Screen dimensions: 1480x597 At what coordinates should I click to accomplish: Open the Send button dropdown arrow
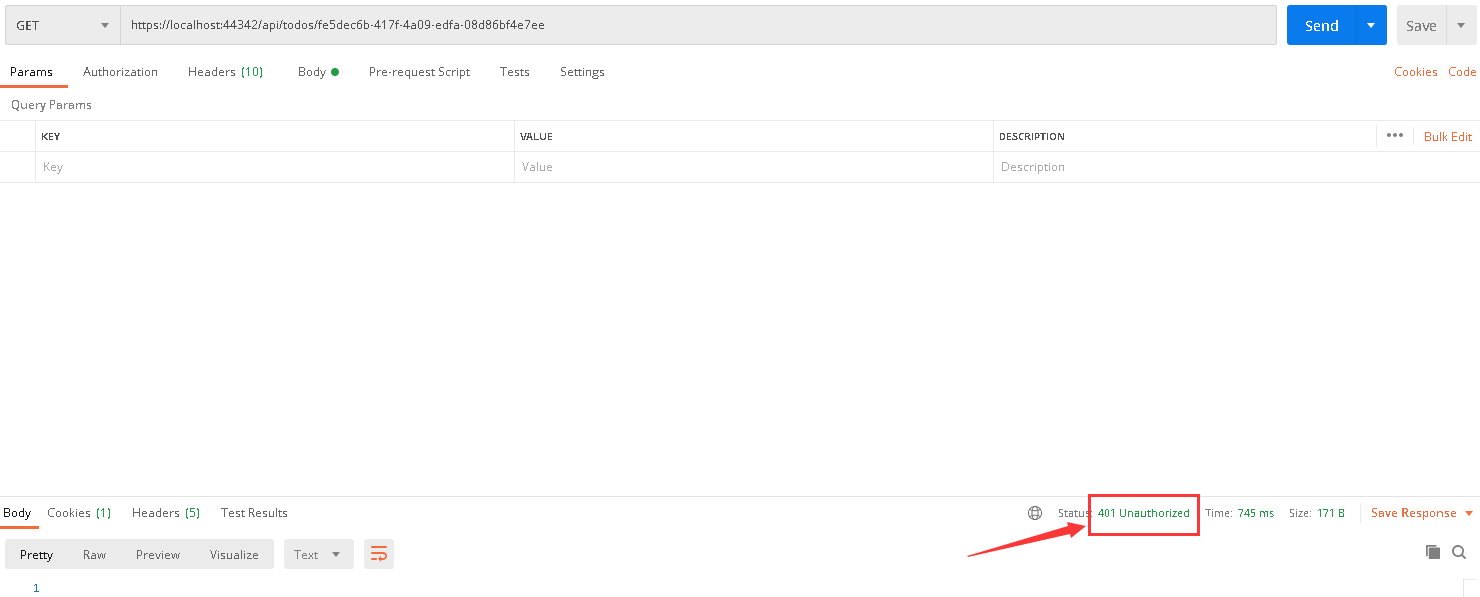(x=1371, y=26)
